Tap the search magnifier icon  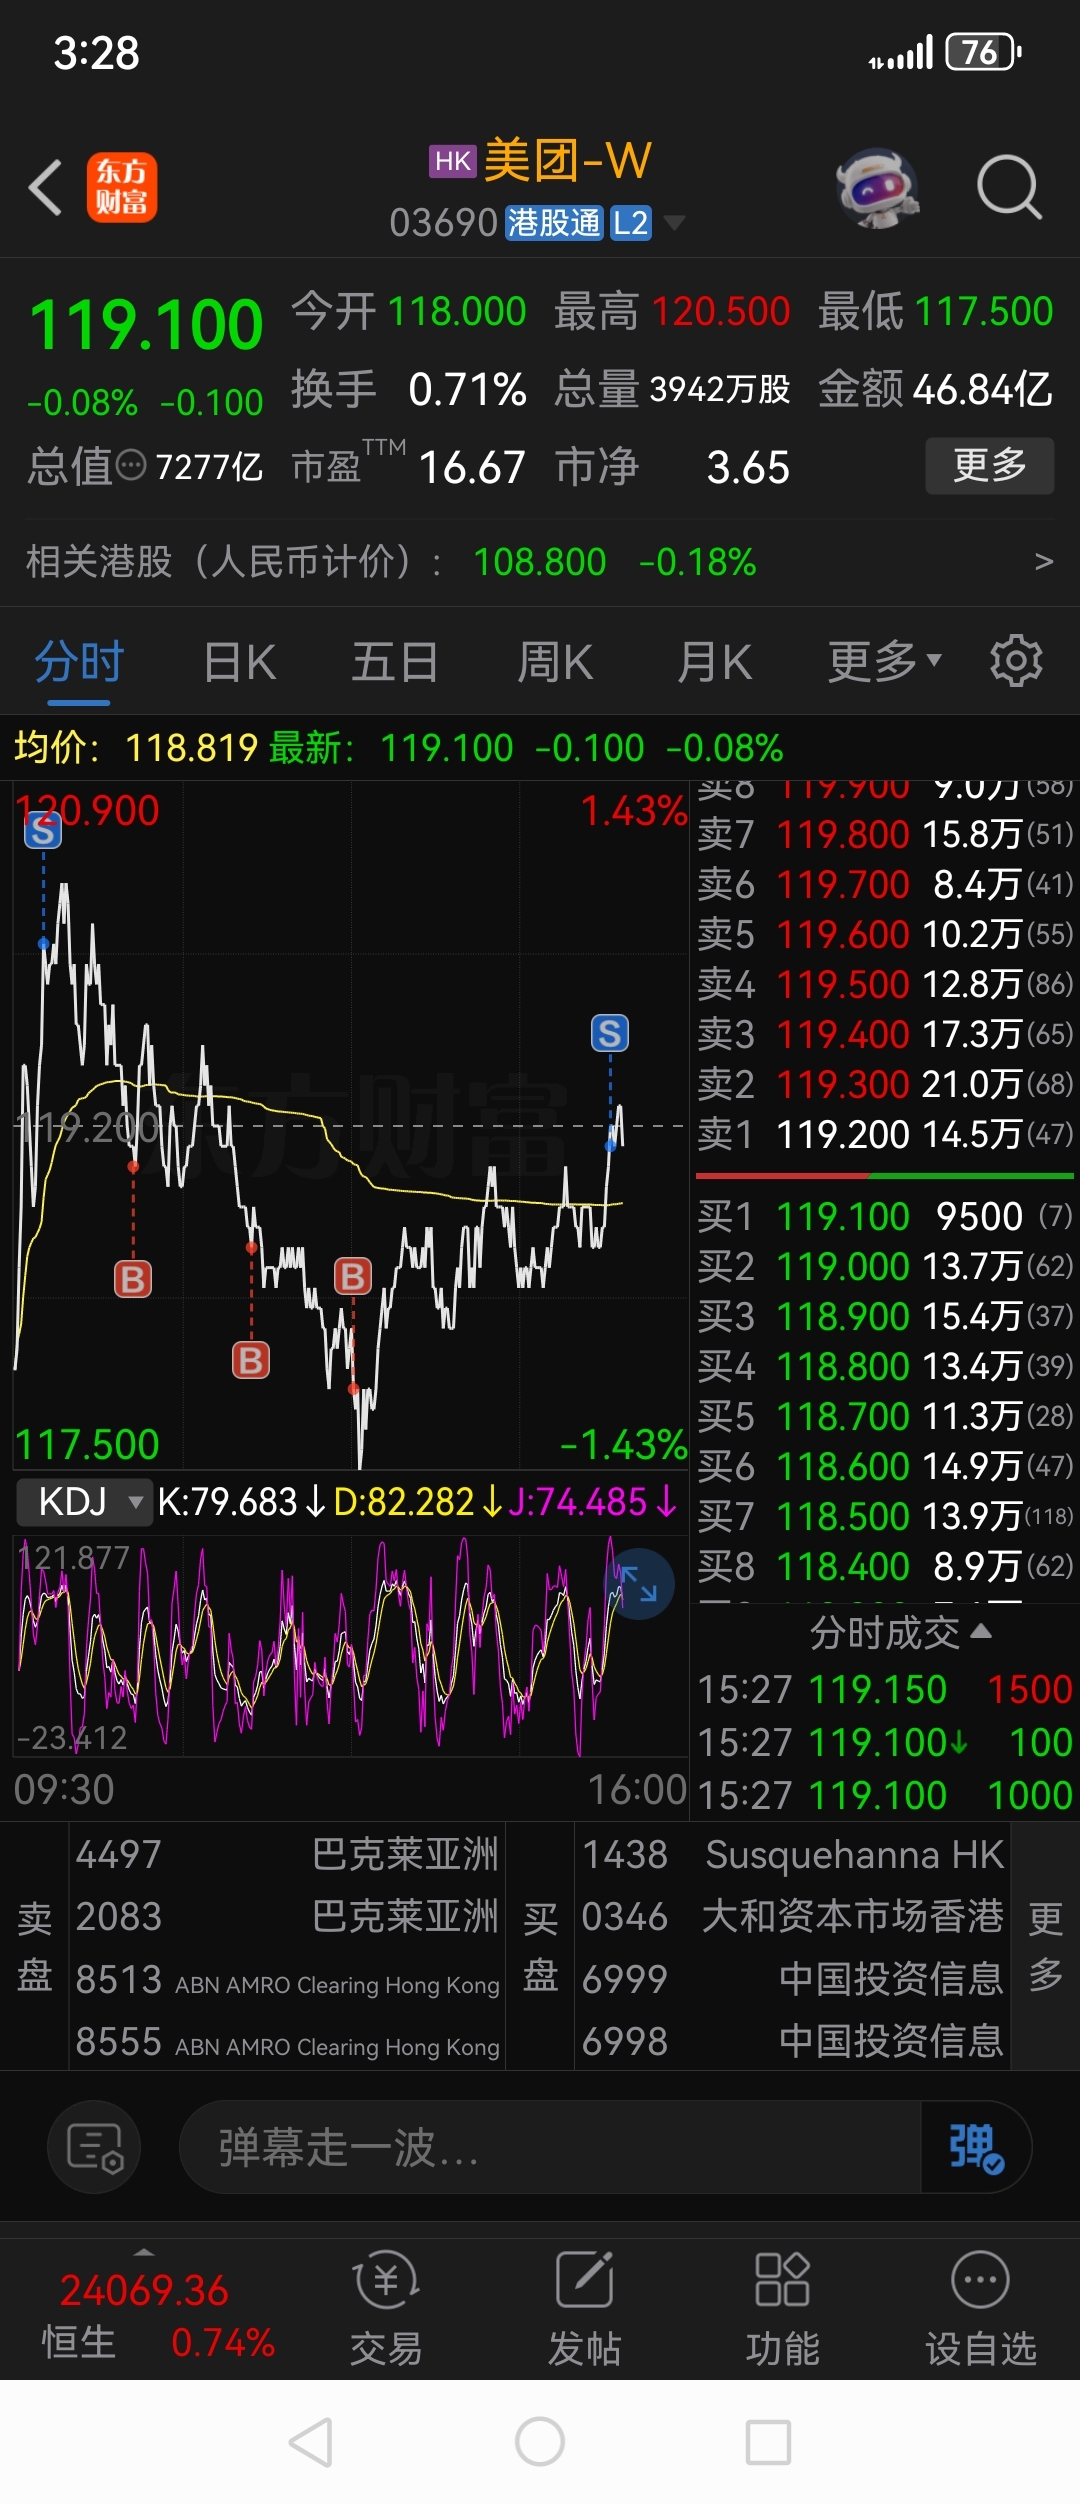point(1008,187)
